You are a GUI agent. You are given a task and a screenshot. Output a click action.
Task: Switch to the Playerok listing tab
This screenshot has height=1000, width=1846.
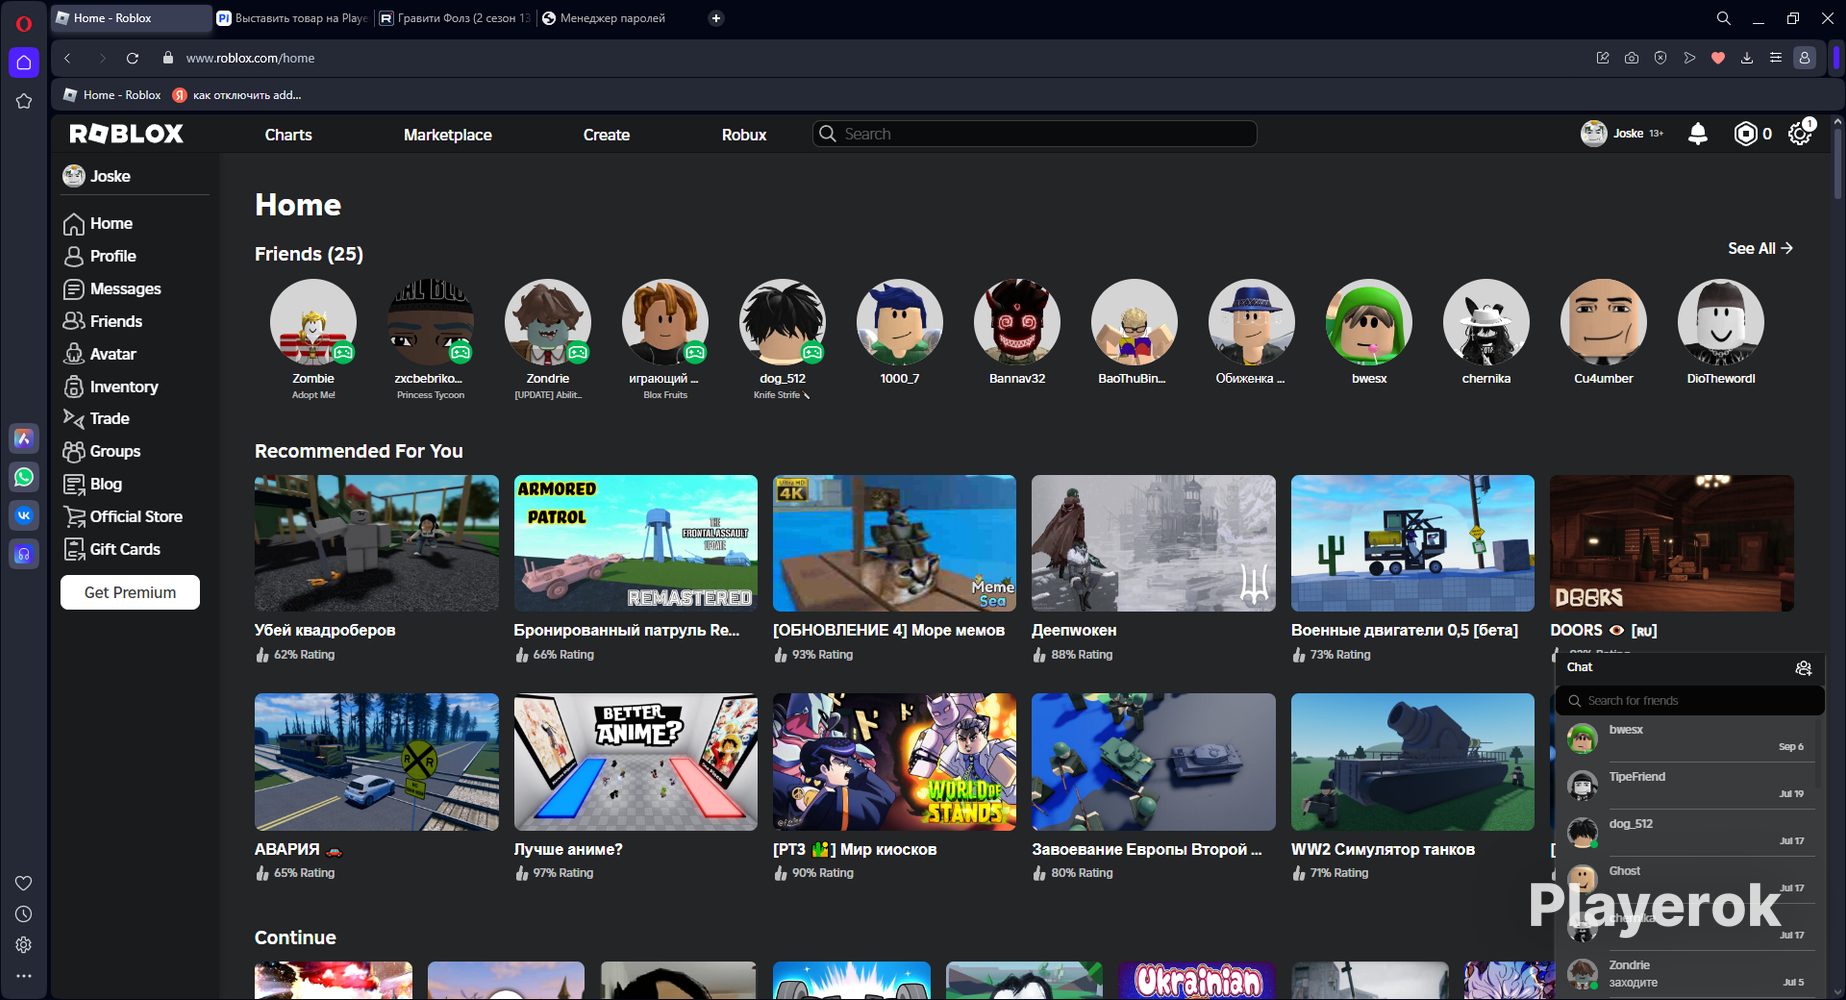pyautogui.click(x=293, y=18)
